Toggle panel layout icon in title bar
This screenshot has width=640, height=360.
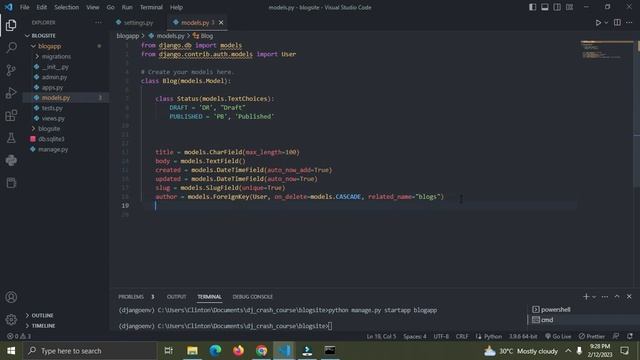coord(545,7)
